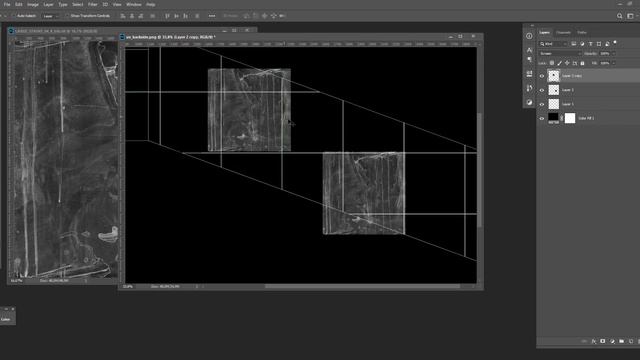Toggle lock all padlock icon
The image size is (640, 360).
(582, 63)
